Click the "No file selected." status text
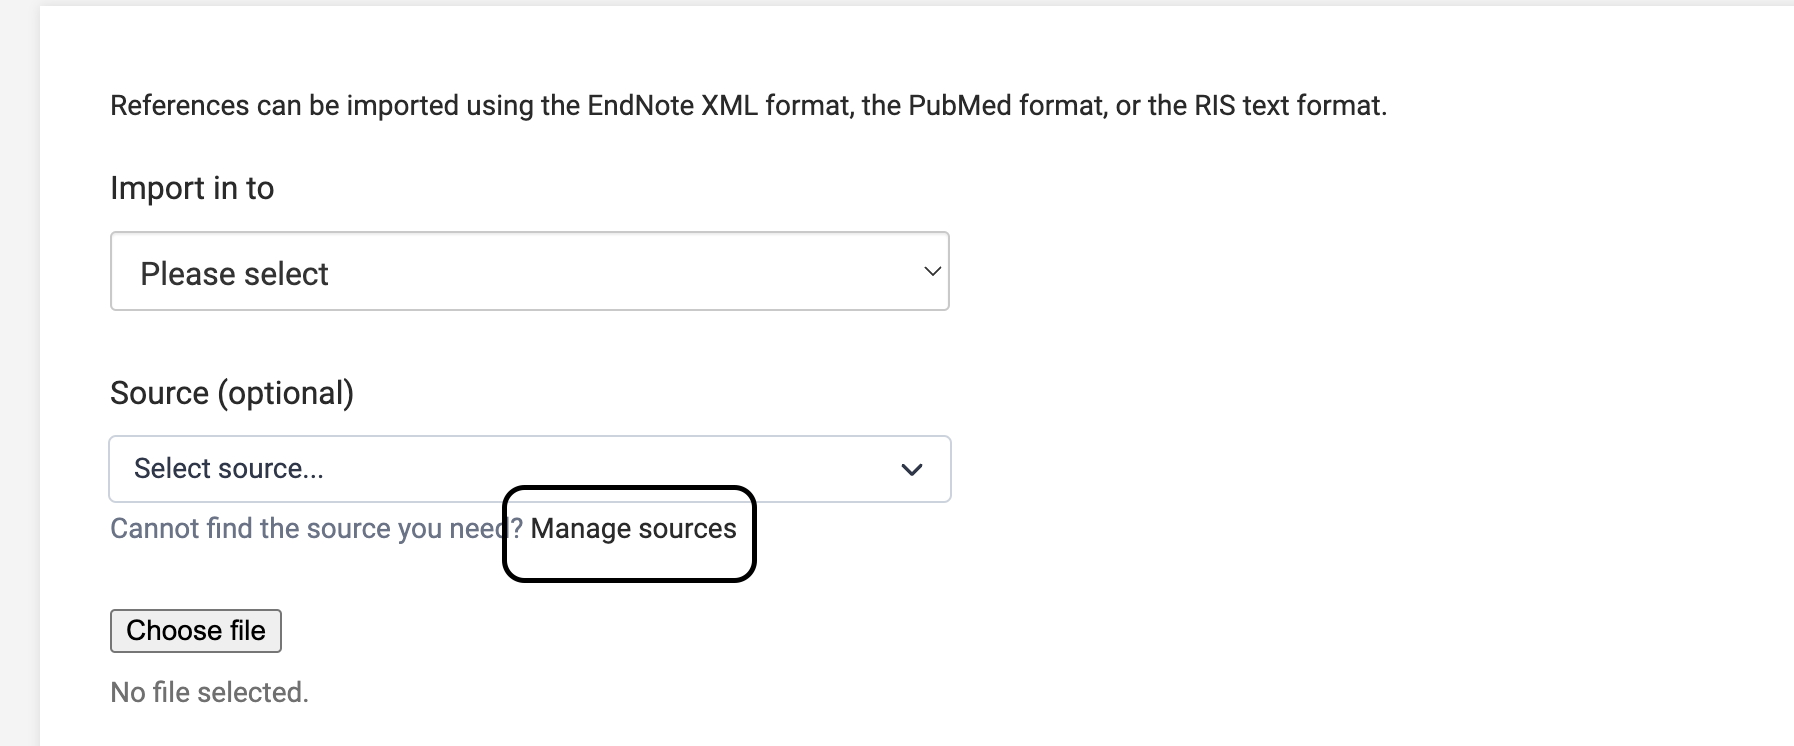Image resolution: width=1794 pixels, height=746 pixels. point(209,692)
